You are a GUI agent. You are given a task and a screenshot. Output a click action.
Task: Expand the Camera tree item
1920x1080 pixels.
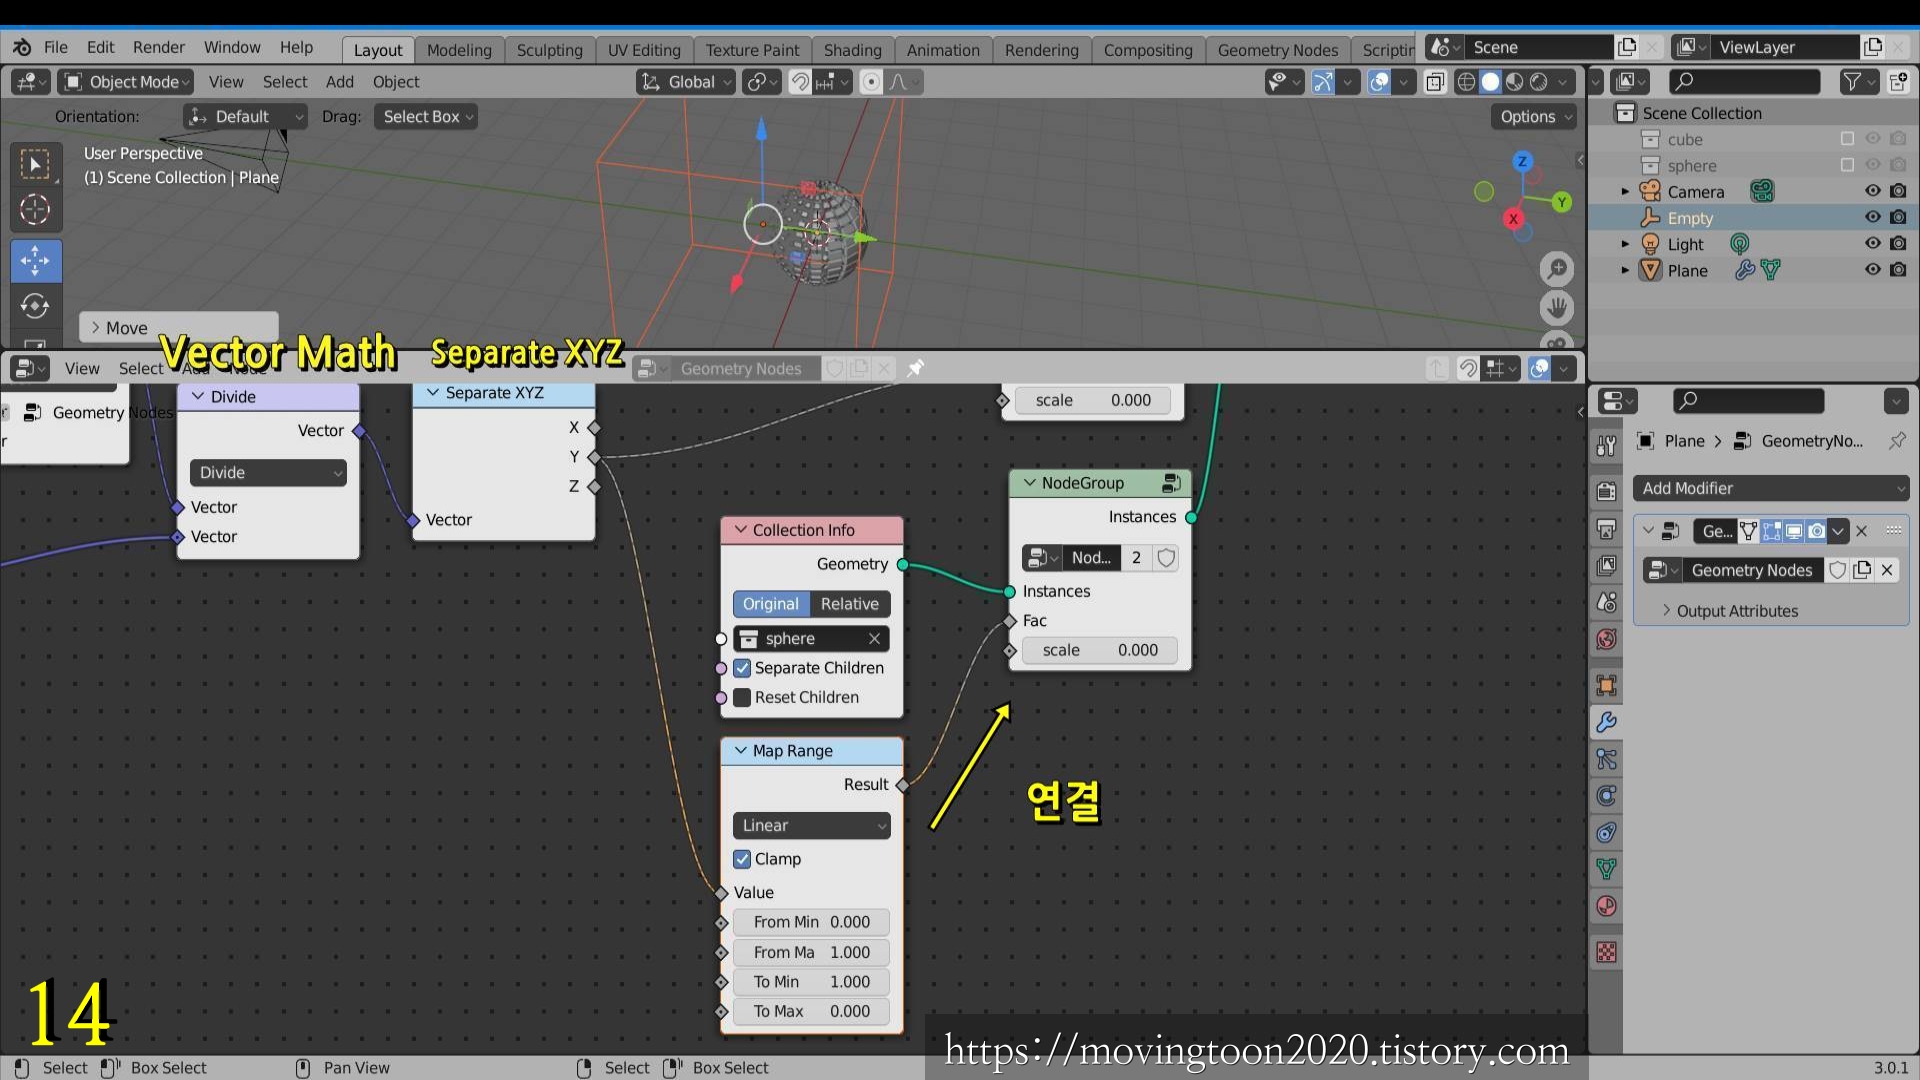click(x=1625, y=191)
